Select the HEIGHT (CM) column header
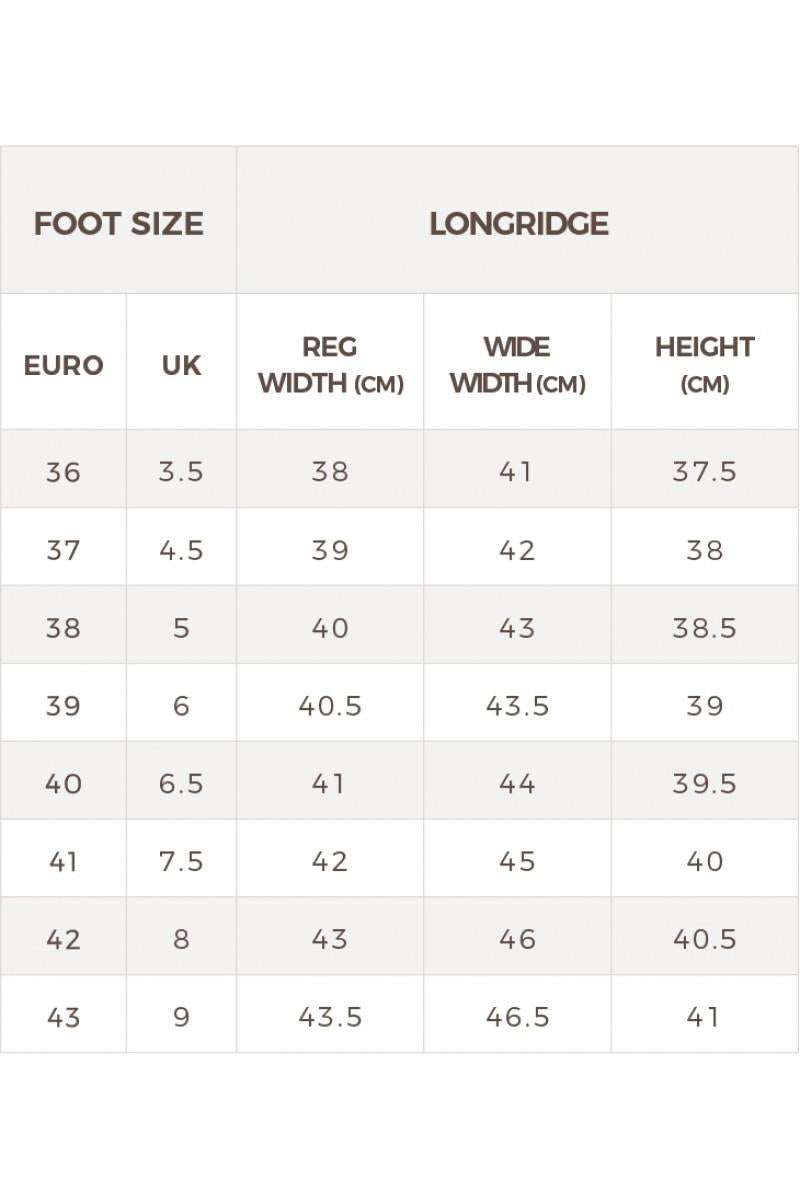This screenshot has height=1200, width=800. pos(704,365)
